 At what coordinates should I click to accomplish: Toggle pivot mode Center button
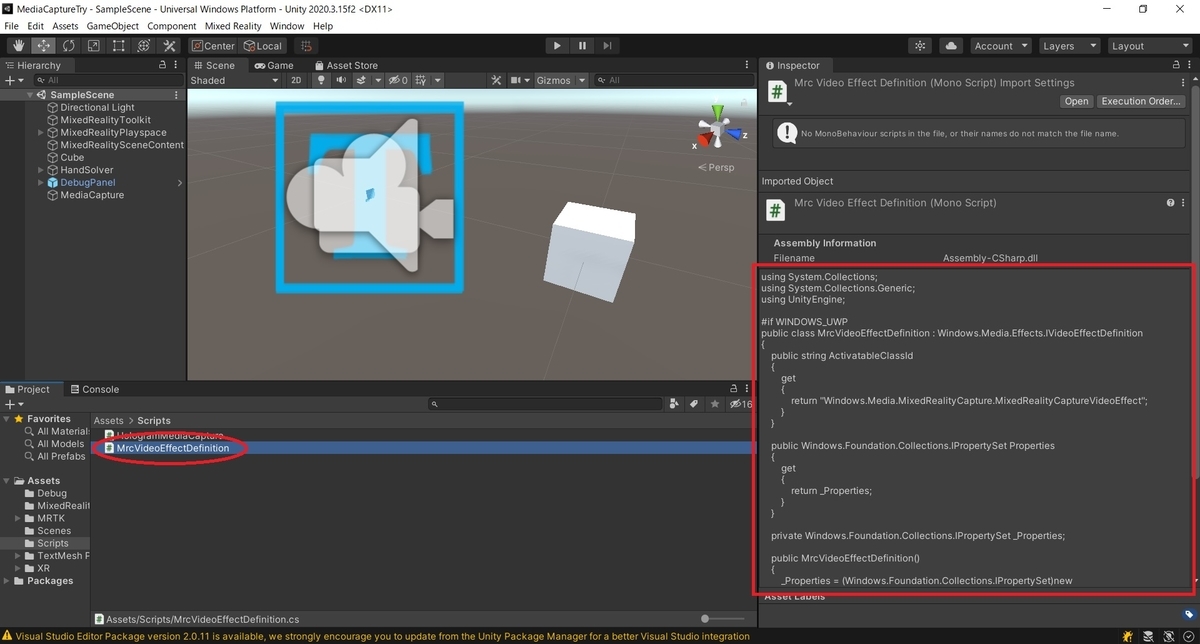click(x=213, y=46)
